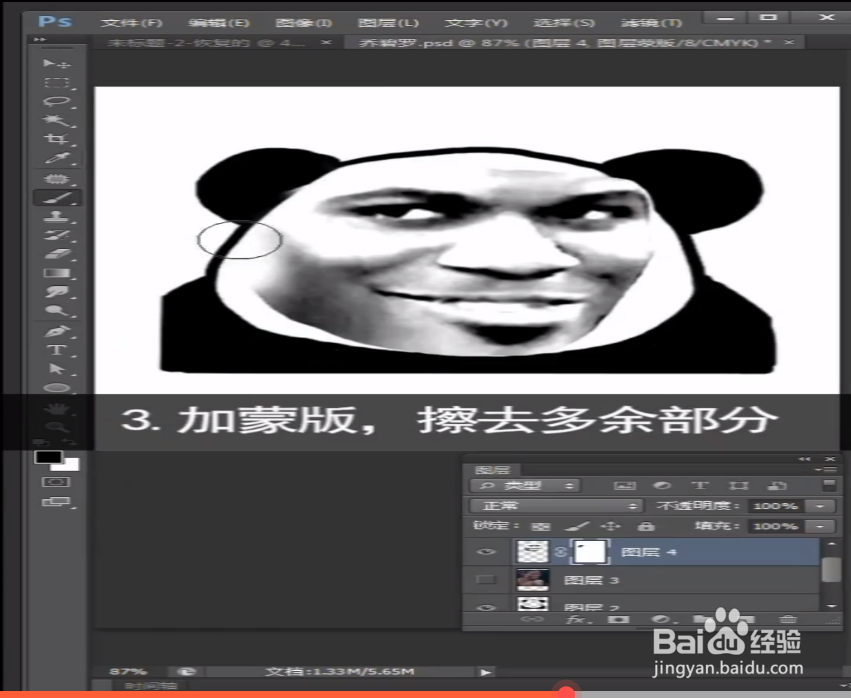Click the foreground color swatch
The image size is (851, 698).
click(x=48, y=457)
